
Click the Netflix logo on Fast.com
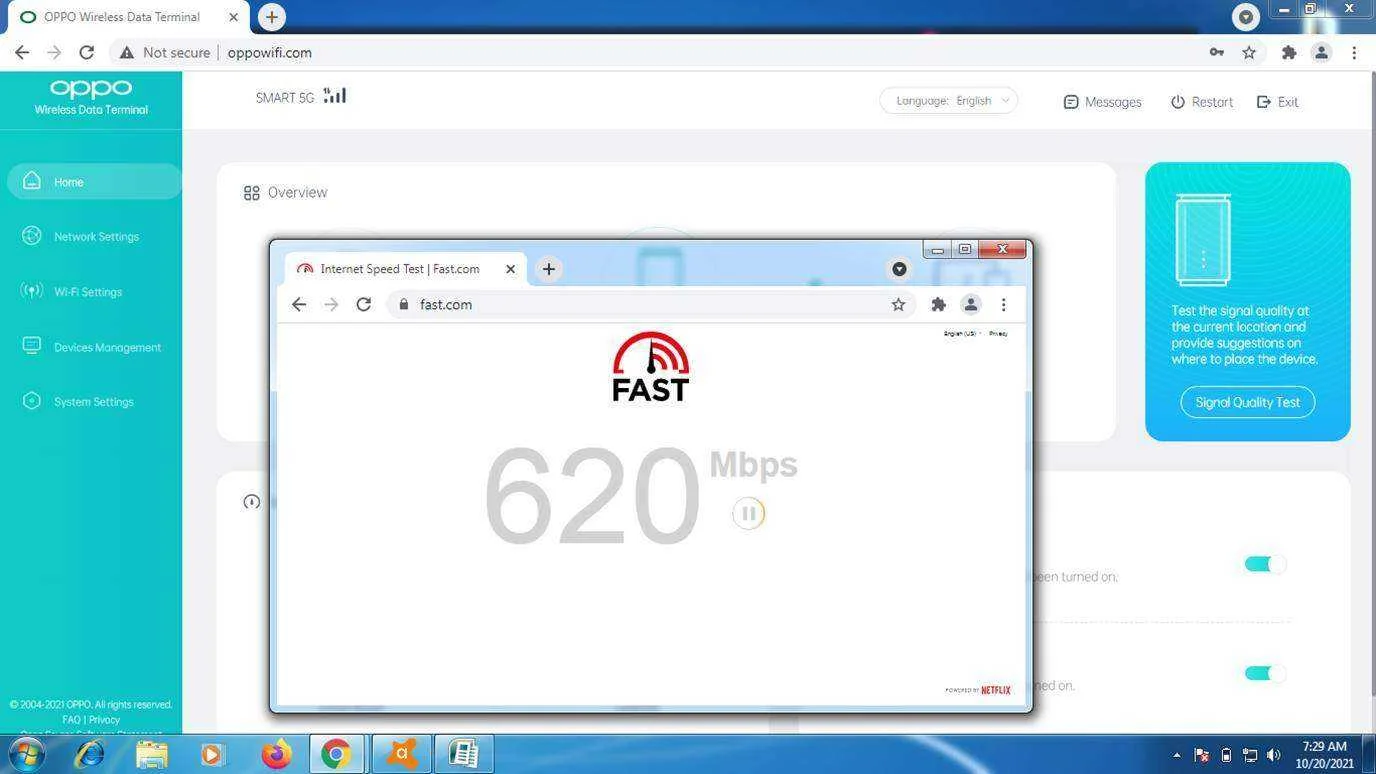tap(995, 690)
